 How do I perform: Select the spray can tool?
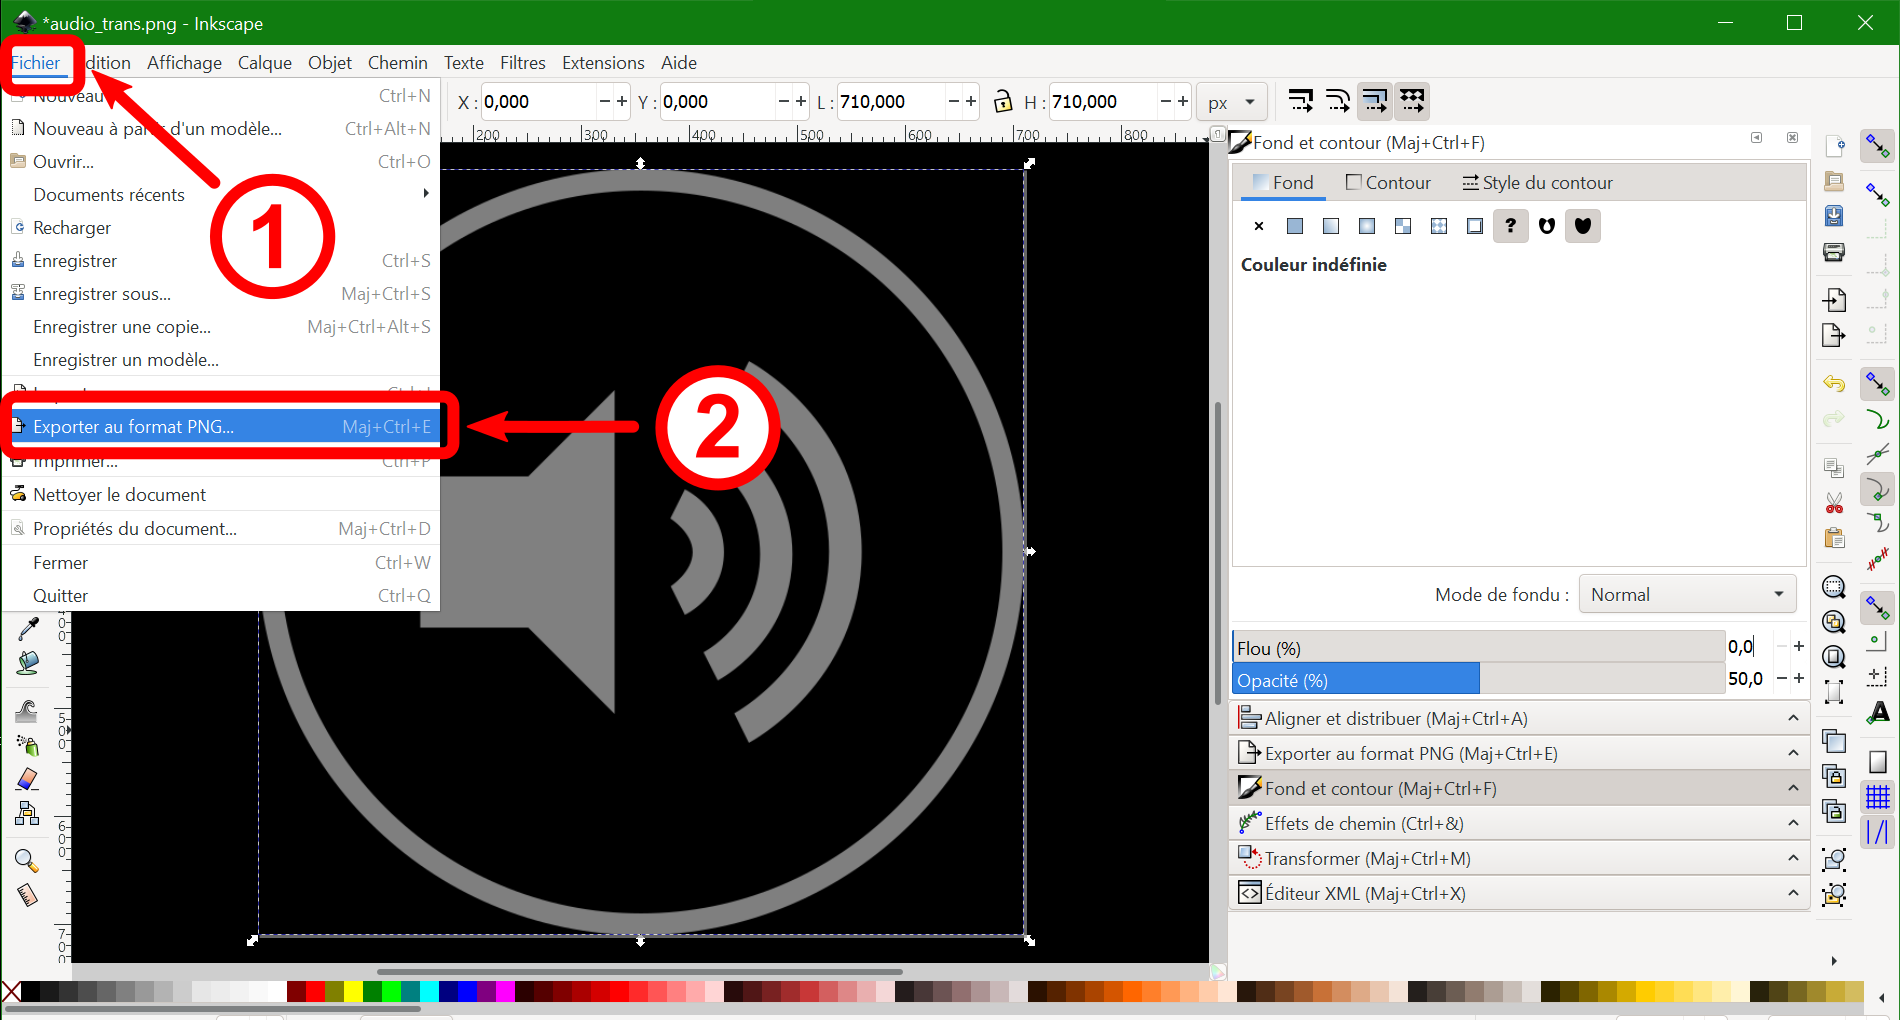click(28, 745)
